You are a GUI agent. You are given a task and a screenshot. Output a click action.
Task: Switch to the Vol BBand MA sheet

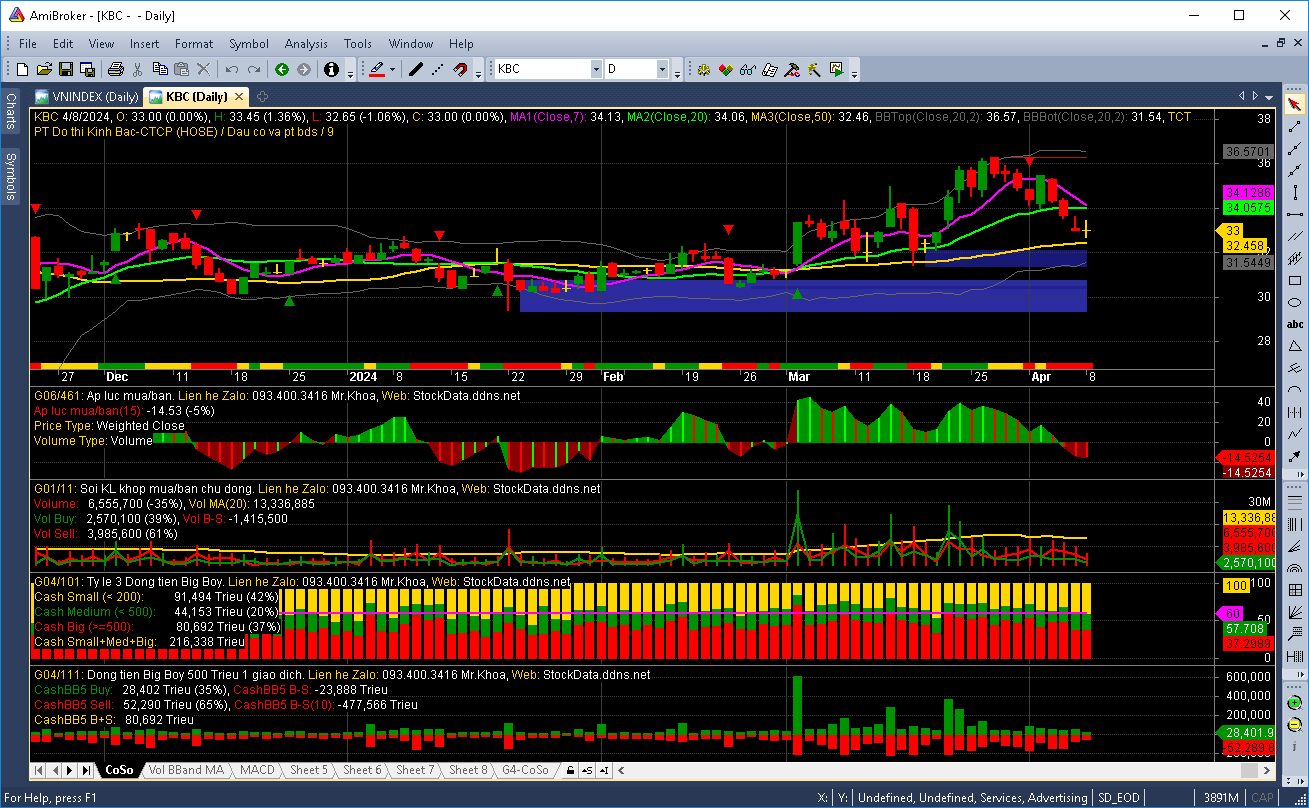click(186, 770)
